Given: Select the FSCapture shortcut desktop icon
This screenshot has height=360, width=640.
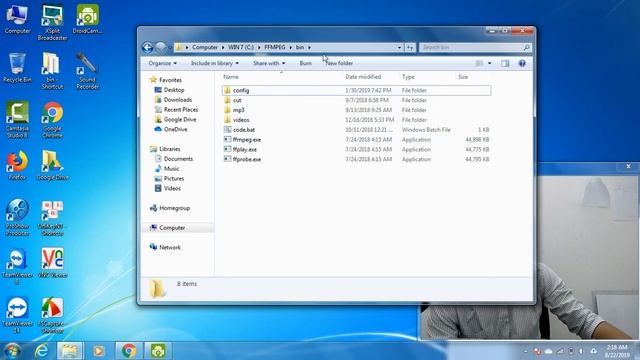Looking at the screenshot, I should [x=52, y=316].
